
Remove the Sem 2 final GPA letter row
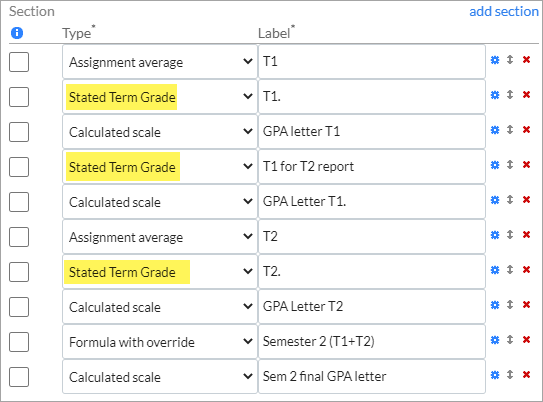click(x=526, y=375)
